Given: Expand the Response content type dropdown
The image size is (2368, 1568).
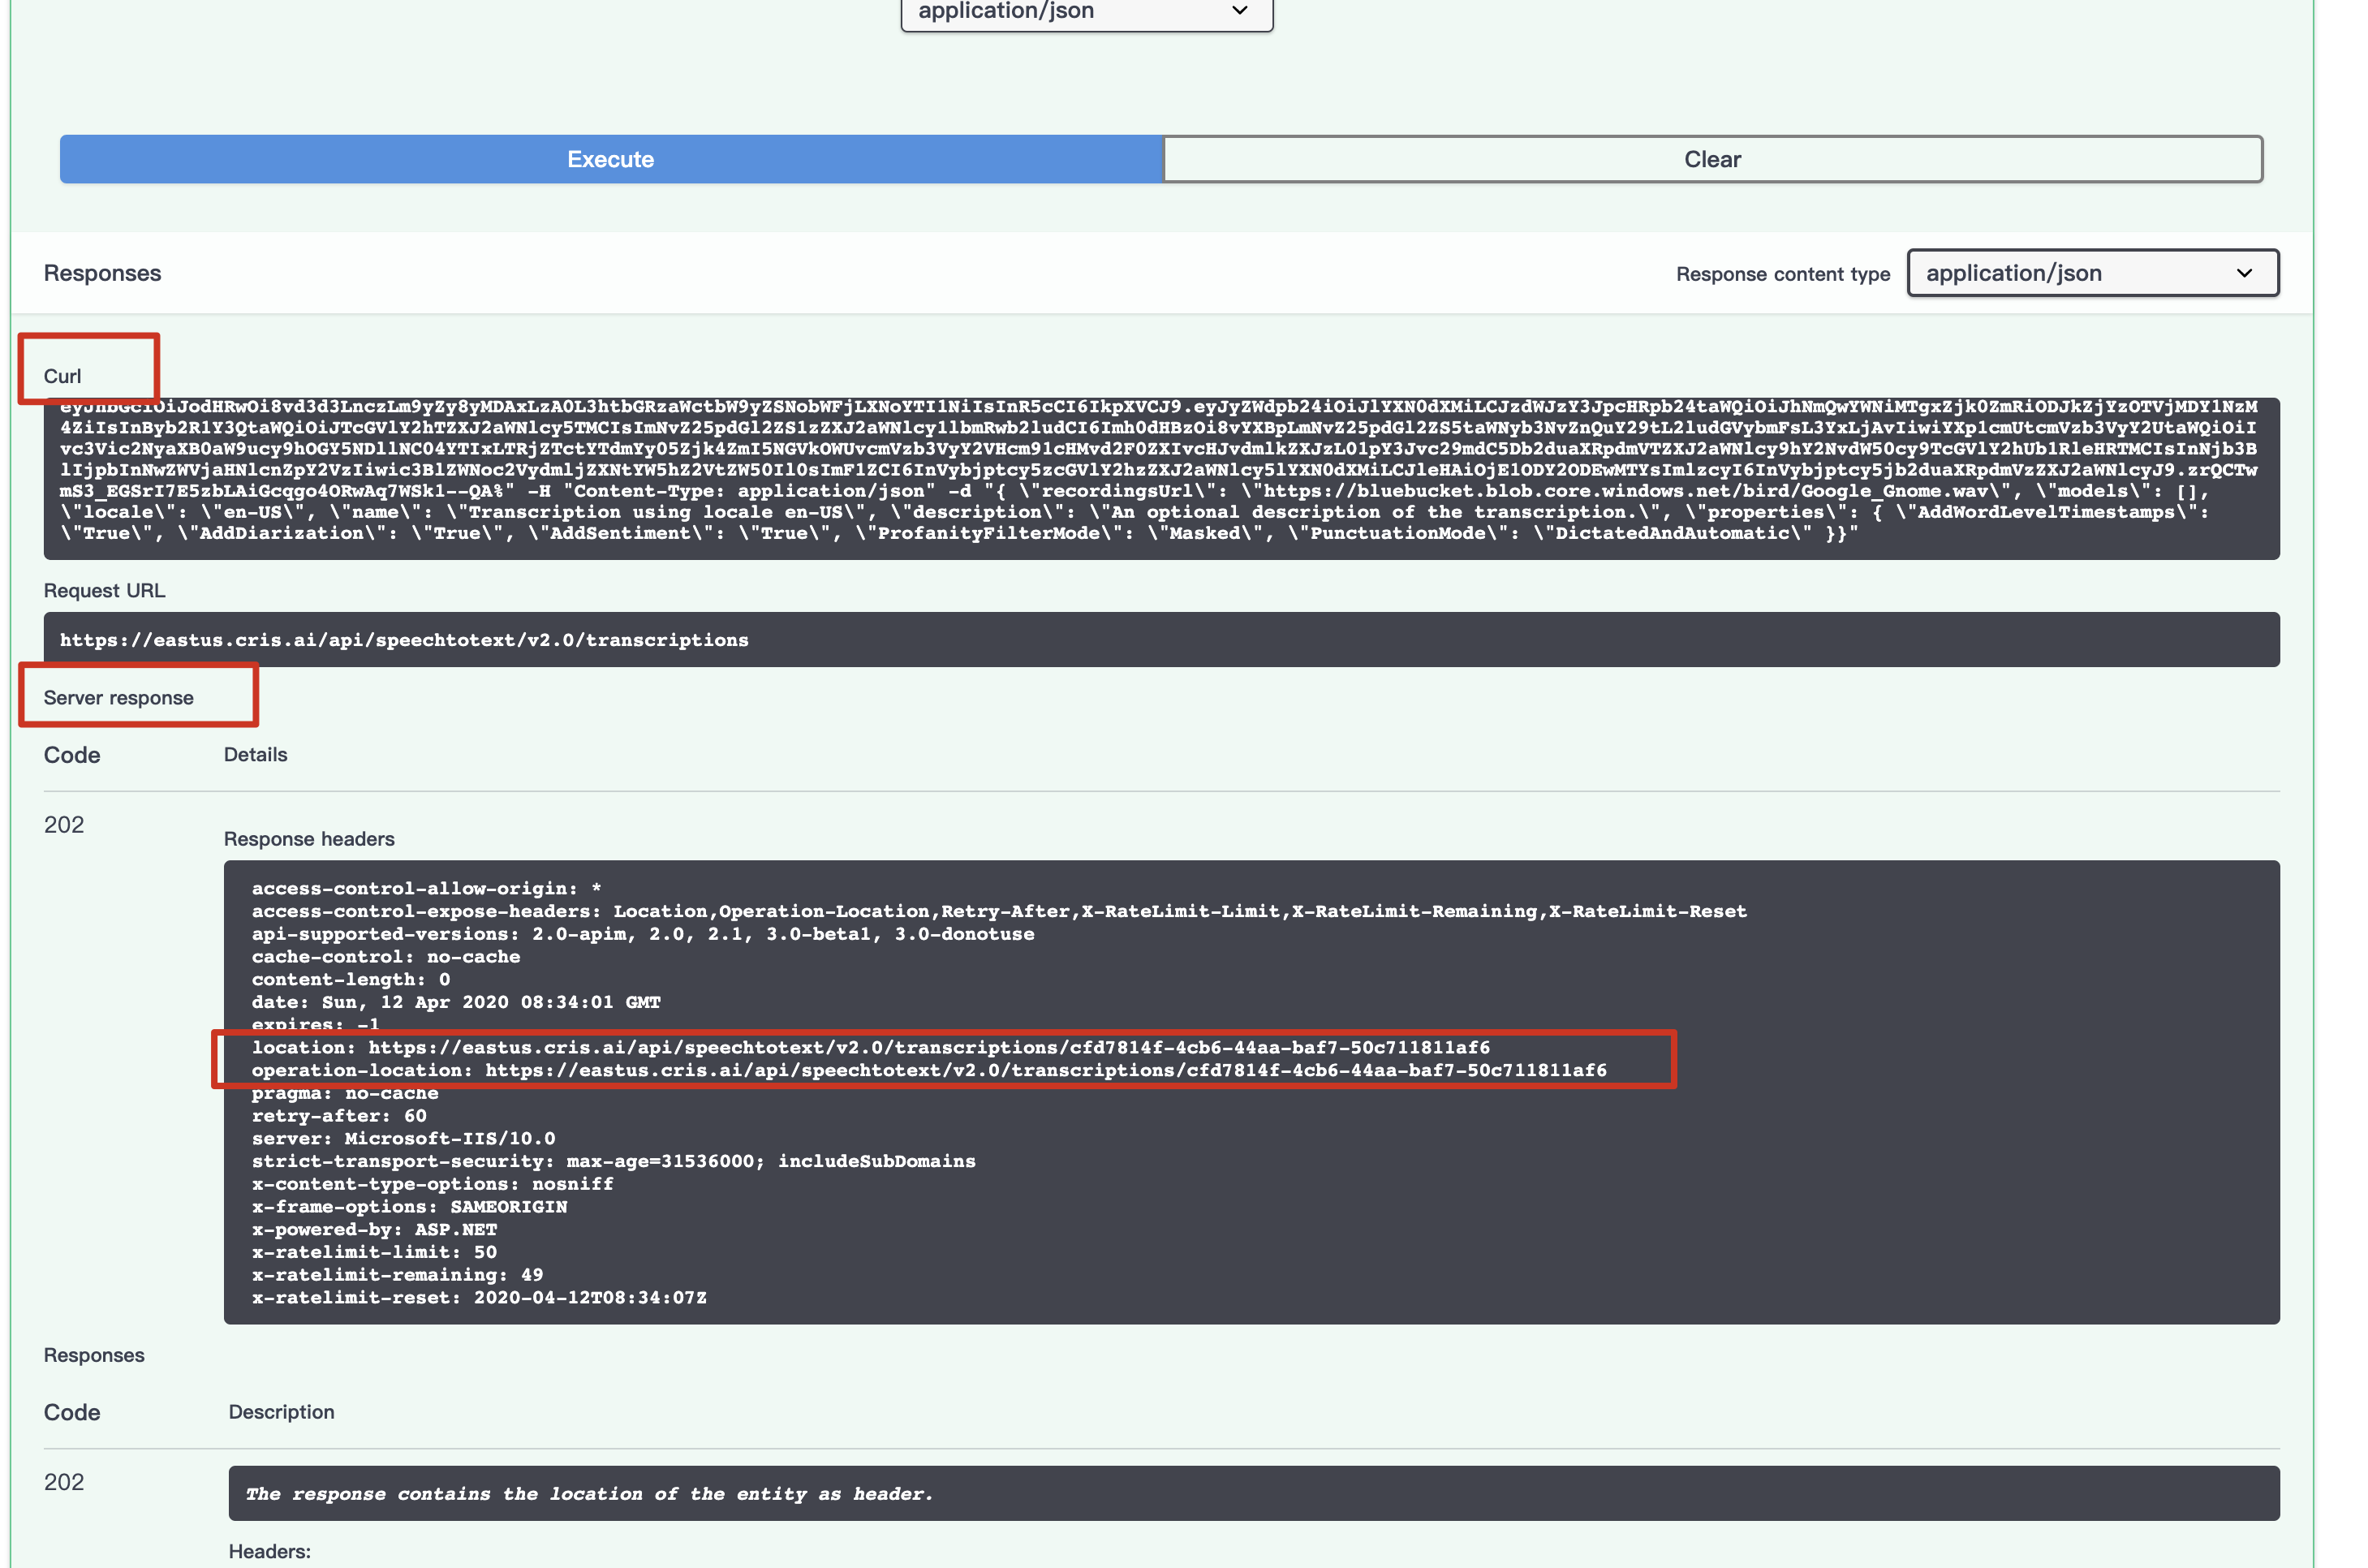Looking at the screenshot, I should coord(2091,273).
